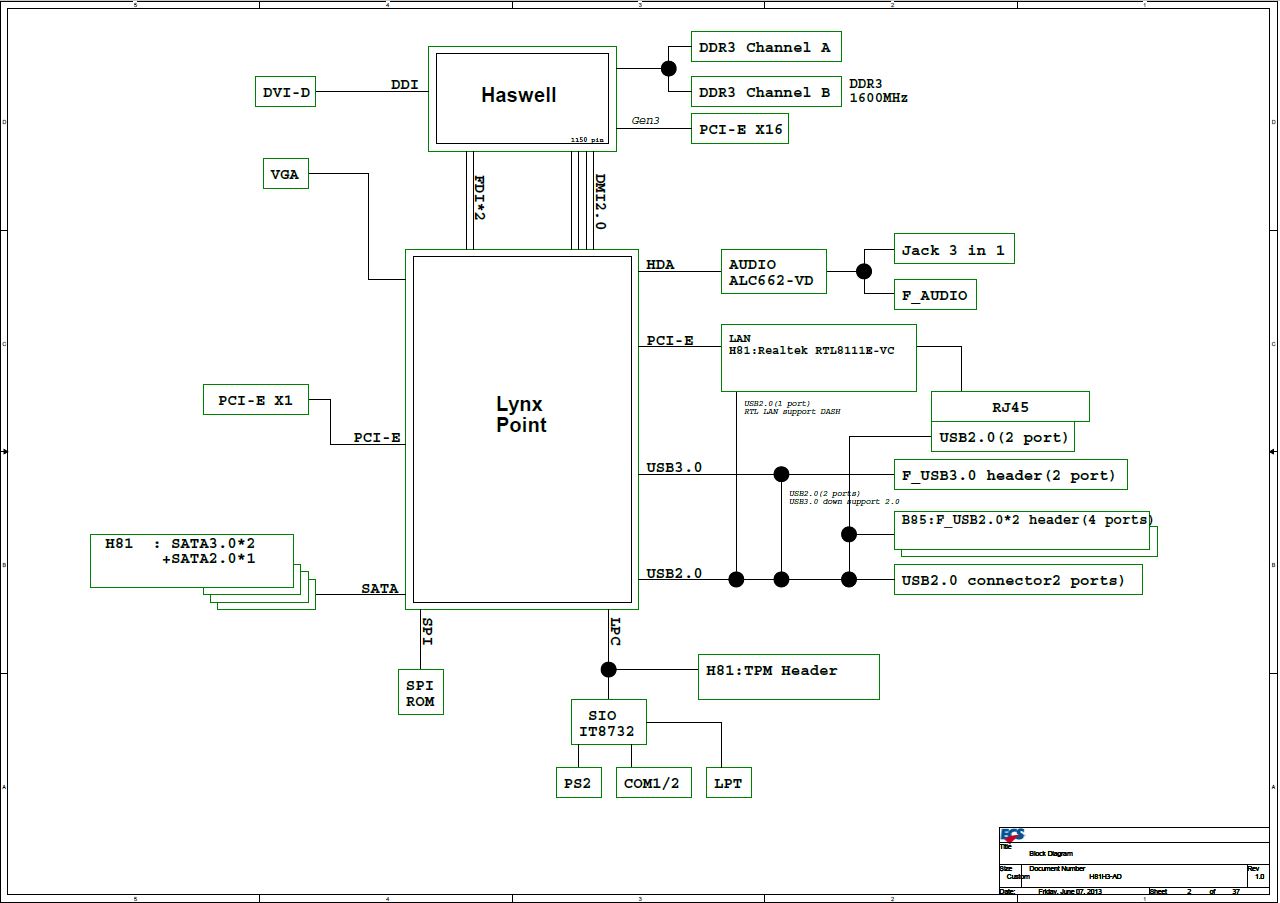Viewport: 1280px width, 903px height.
Task: Click the vertical SPI bus label
Action: (427, 631)
